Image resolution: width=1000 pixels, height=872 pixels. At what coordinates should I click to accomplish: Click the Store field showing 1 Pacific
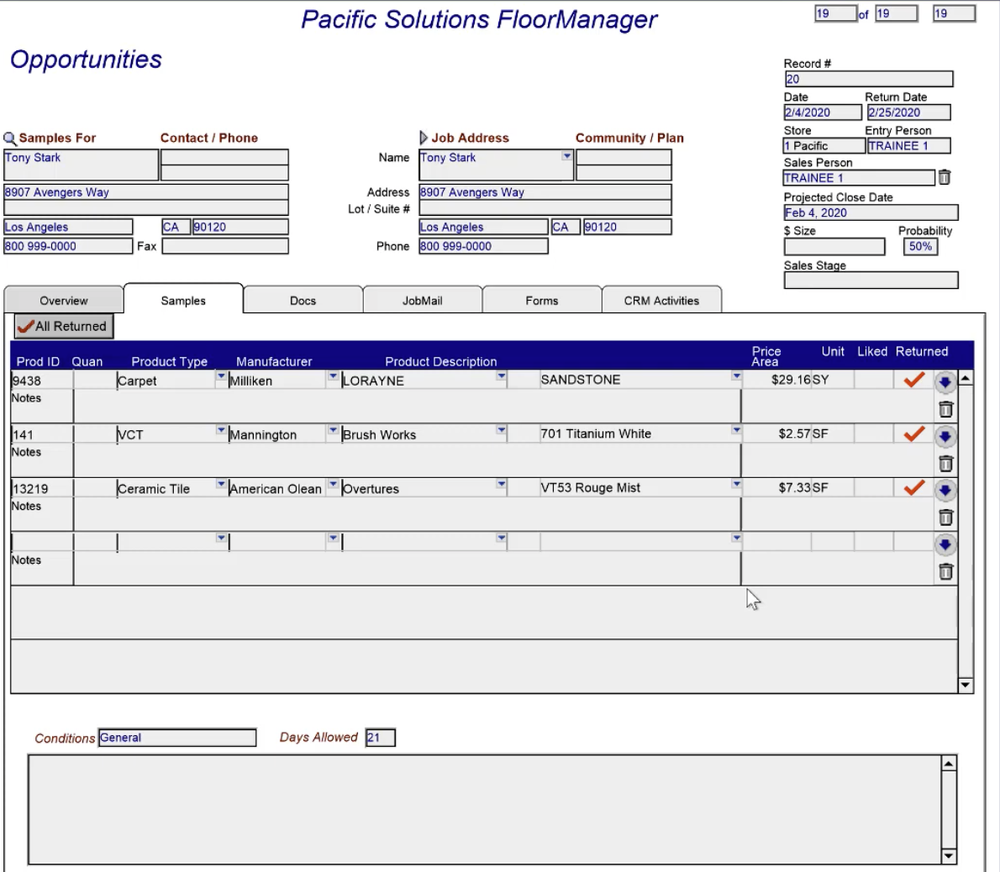click(824, 145)
